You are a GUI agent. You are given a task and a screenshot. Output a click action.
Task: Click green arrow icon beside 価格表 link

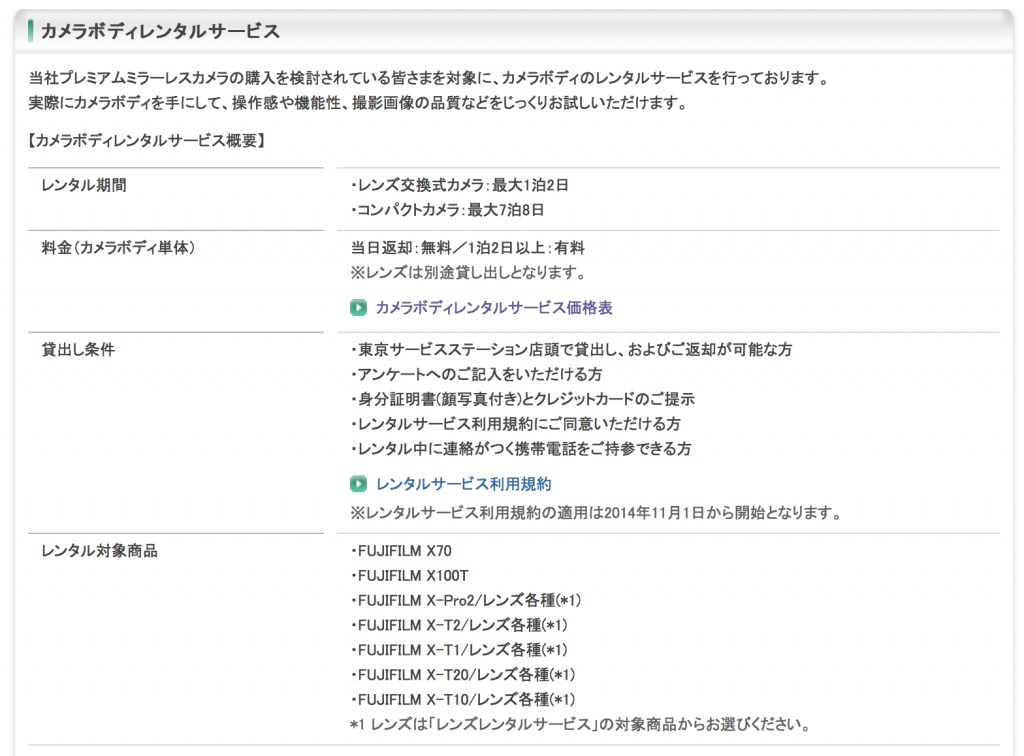tap(358, 307)
